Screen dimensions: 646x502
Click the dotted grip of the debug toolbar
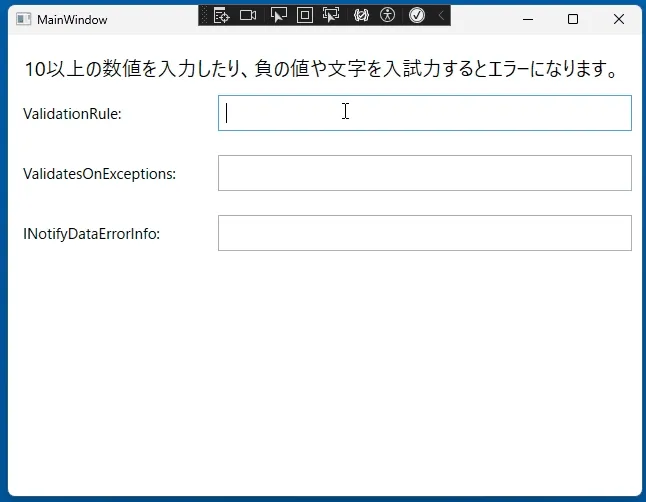[x=204, y=16]
